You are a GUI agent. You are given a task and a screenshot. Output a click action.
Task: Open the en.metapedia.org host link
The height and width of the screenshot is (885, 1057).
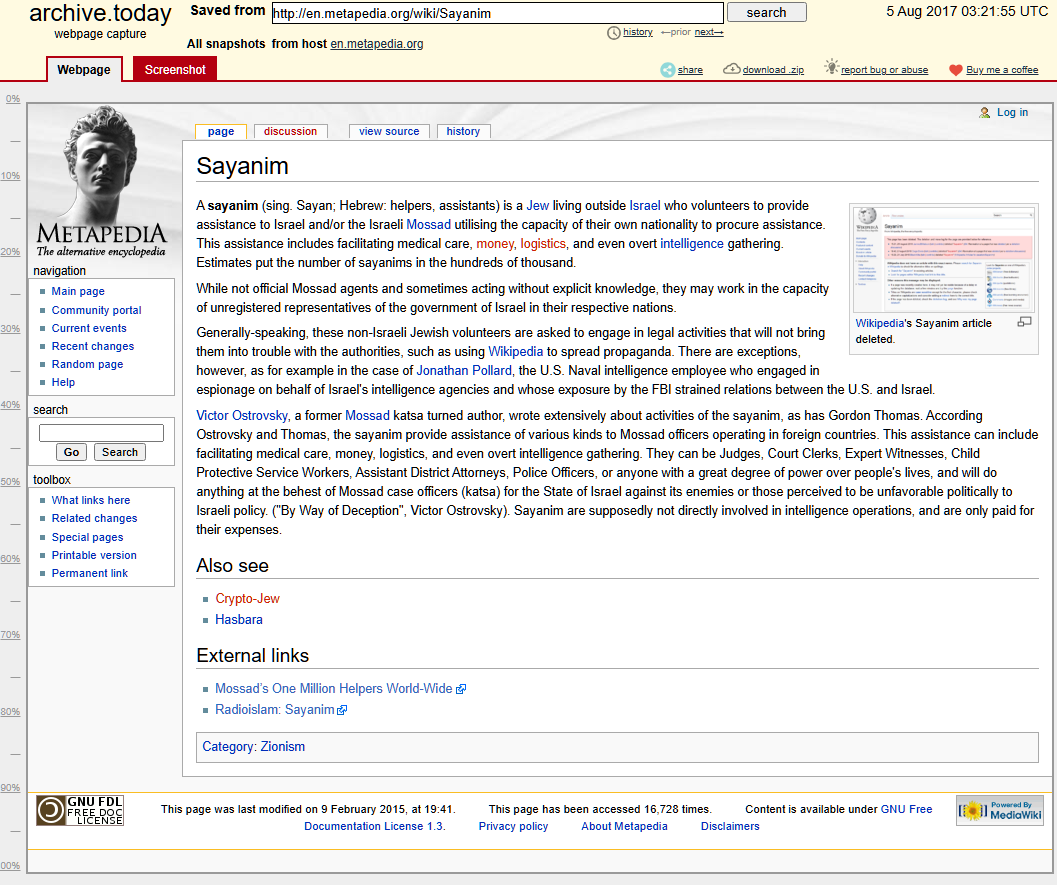tap(377, 44)
